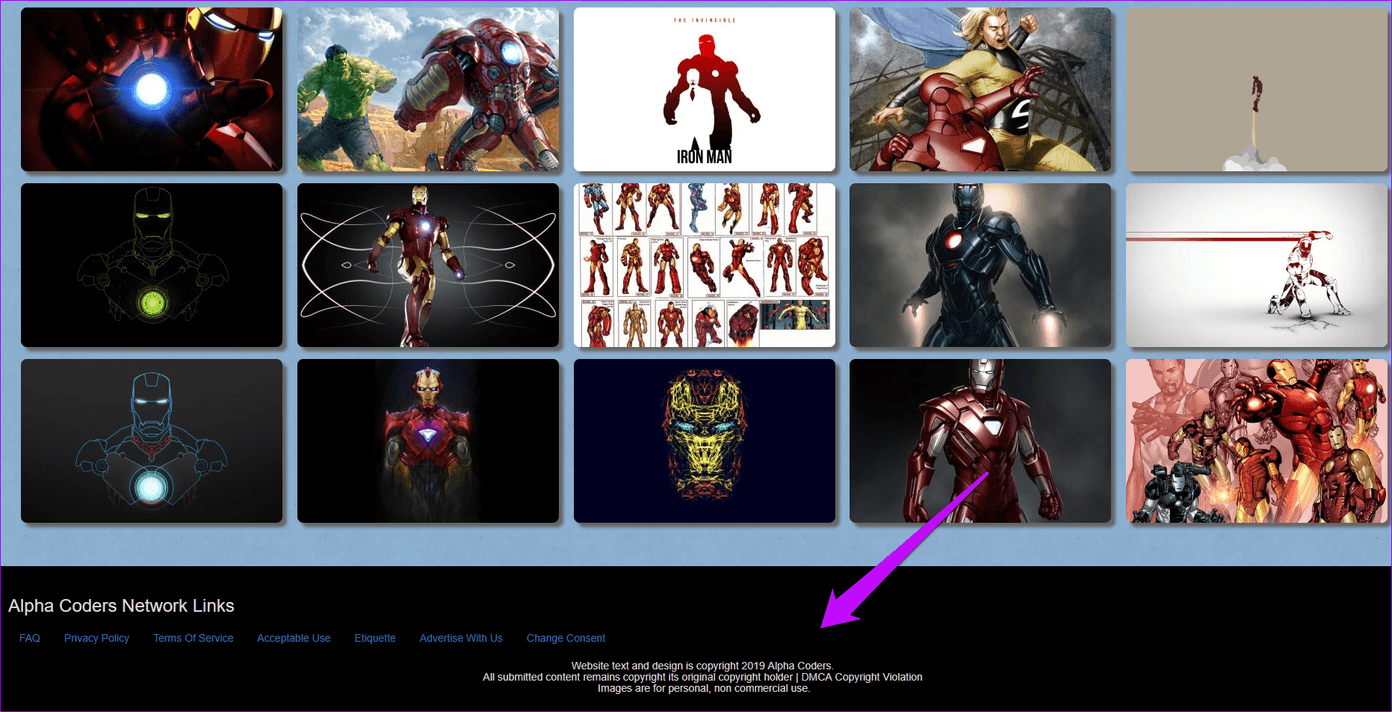Open the Terms Of Service link
The width and height of the screenshot is (1392, 712).
click(193, 638)
